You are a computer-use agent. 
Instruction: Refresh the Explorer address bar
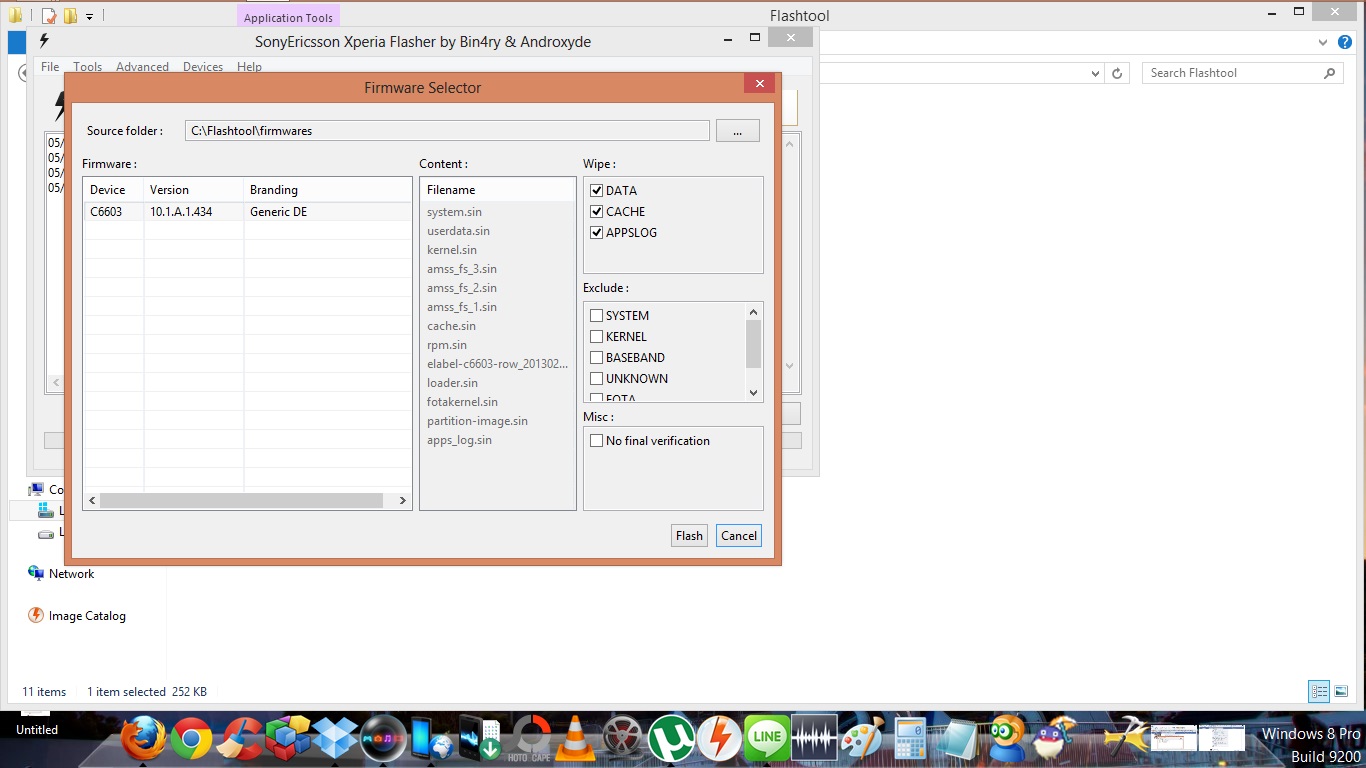(x=1118, y=73)
